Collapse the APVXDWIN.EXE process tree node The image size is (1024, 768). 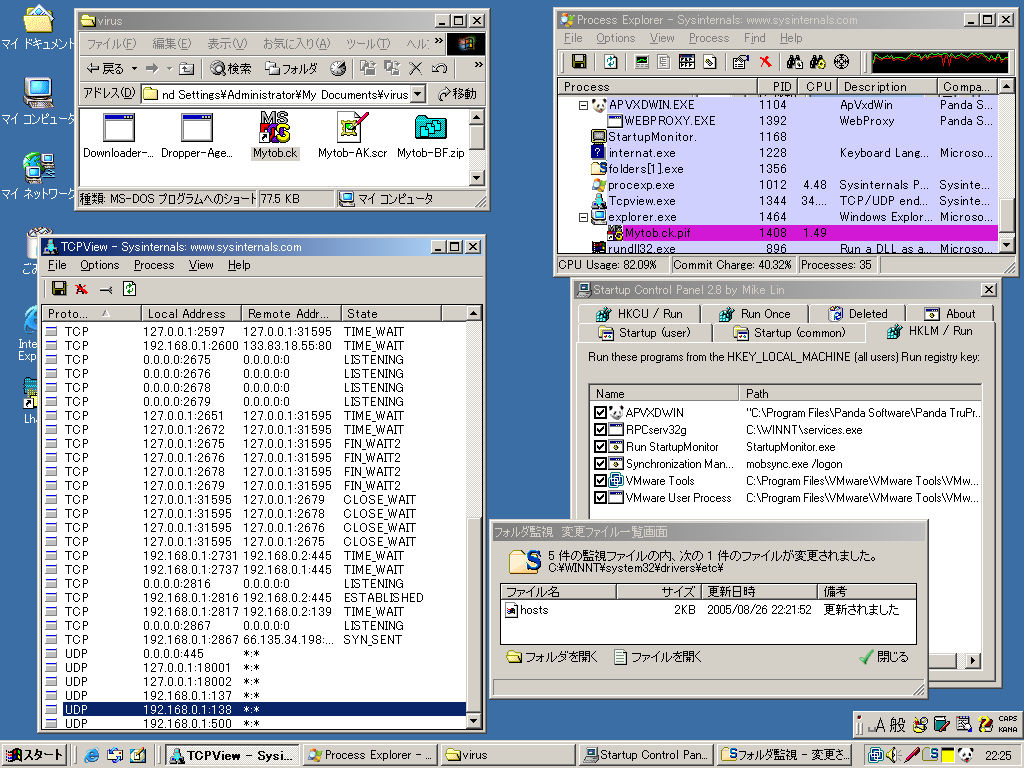(584, 105)
